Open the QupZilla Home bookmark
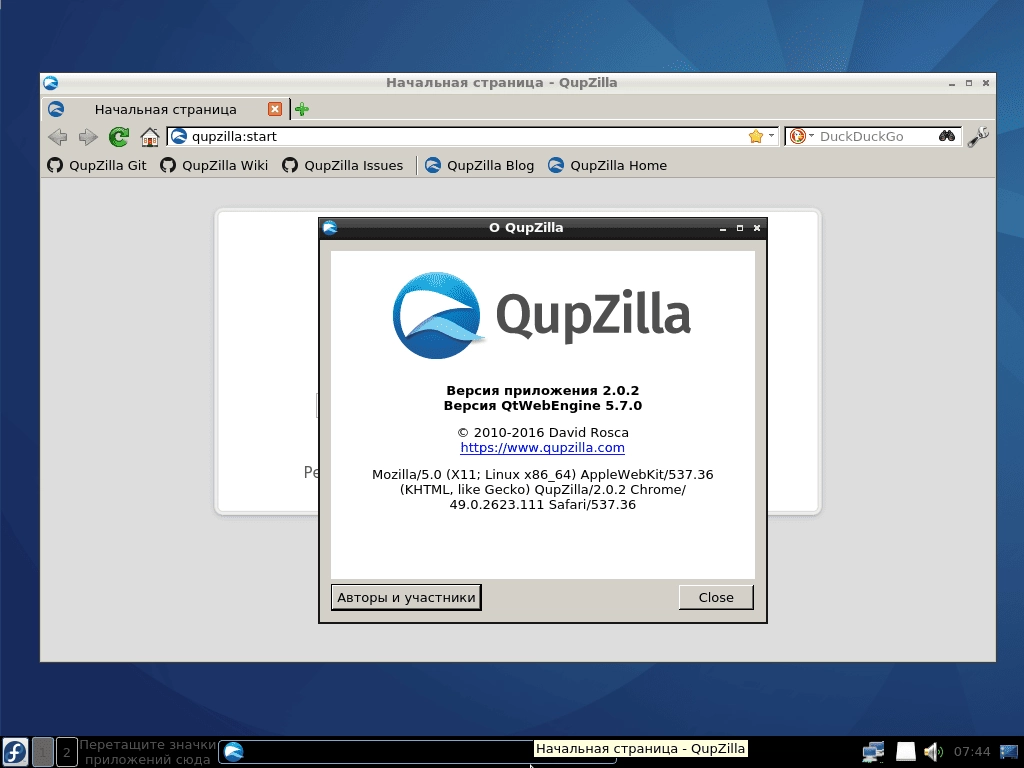Screen dimensions: 1024x768 tap(607, 165)
